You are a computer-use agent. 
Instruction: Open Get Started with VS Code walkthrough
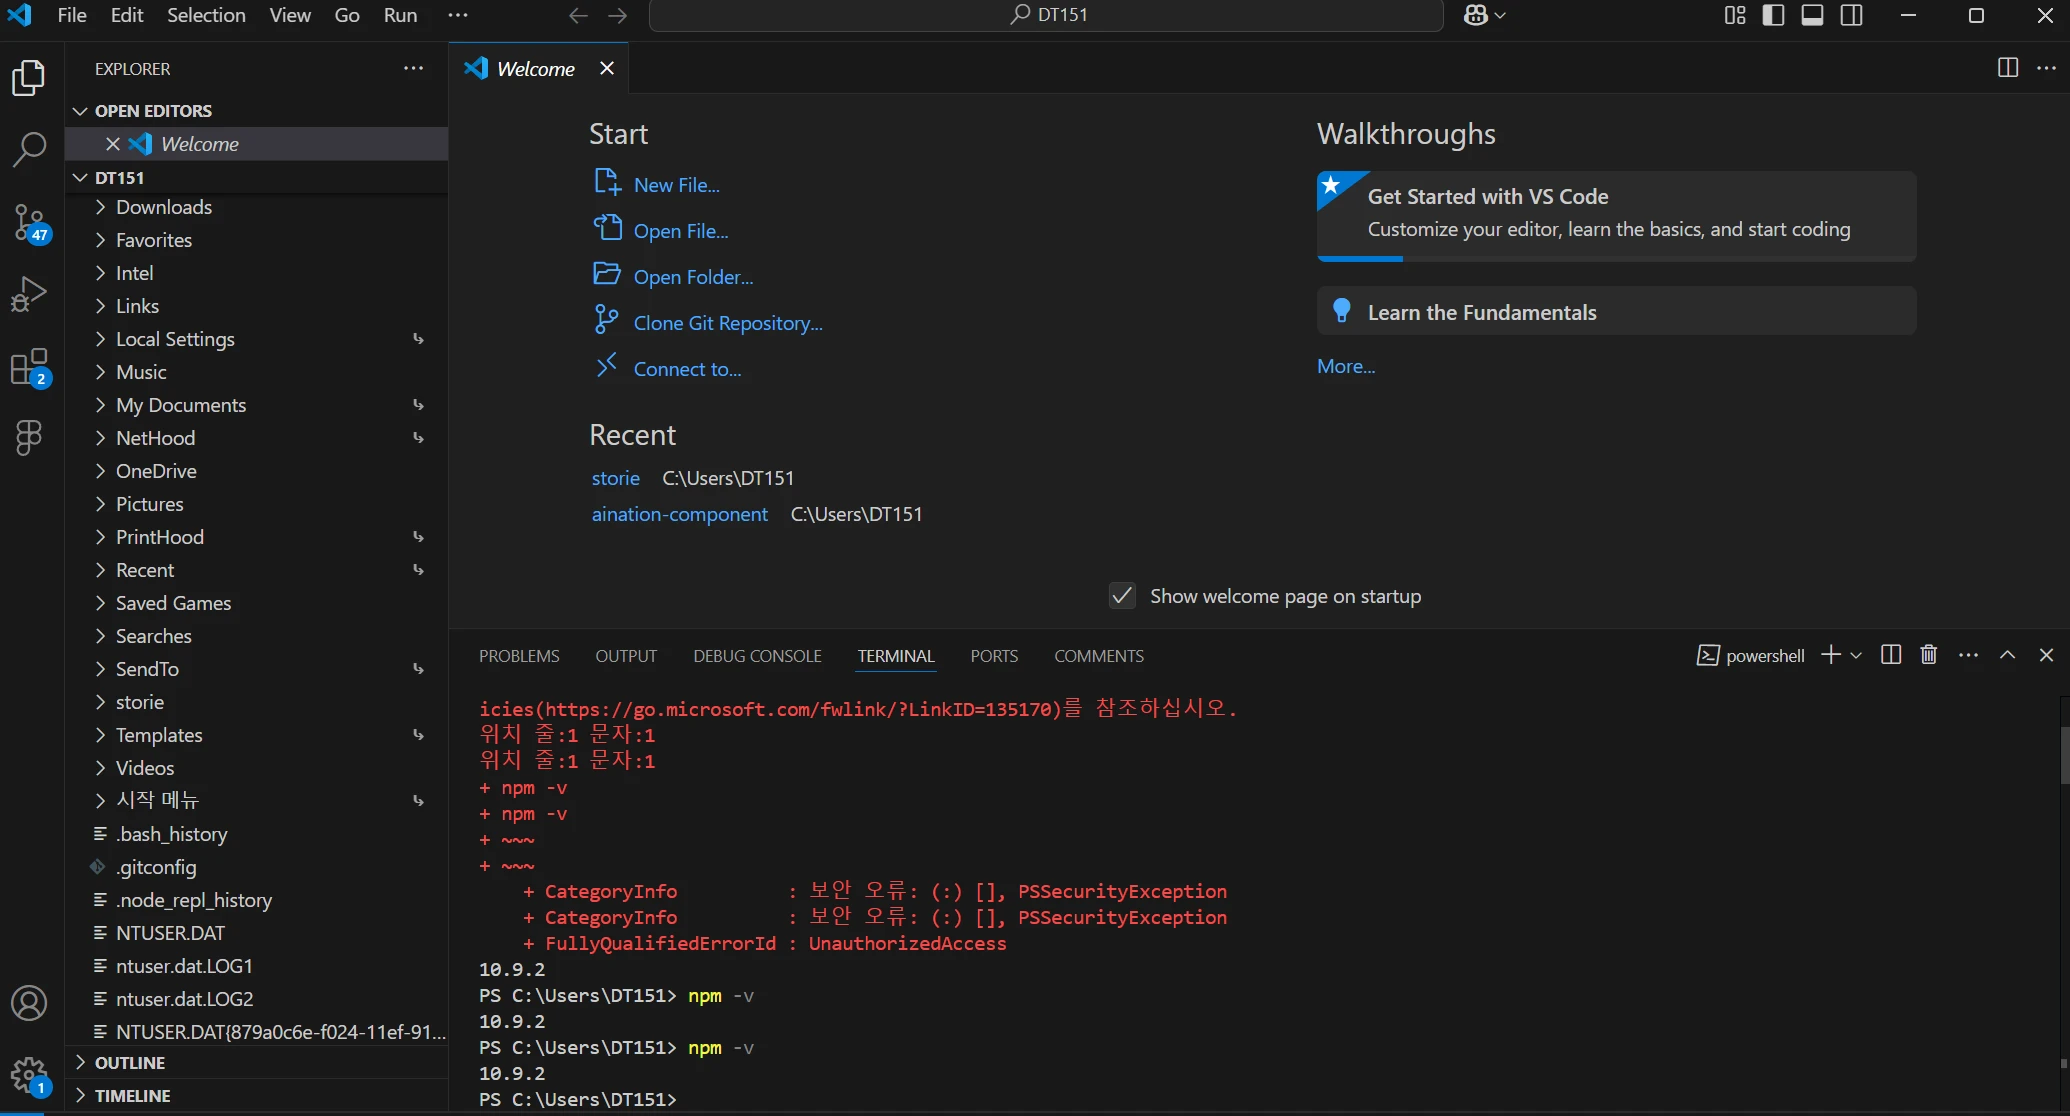click(1616, 216)
